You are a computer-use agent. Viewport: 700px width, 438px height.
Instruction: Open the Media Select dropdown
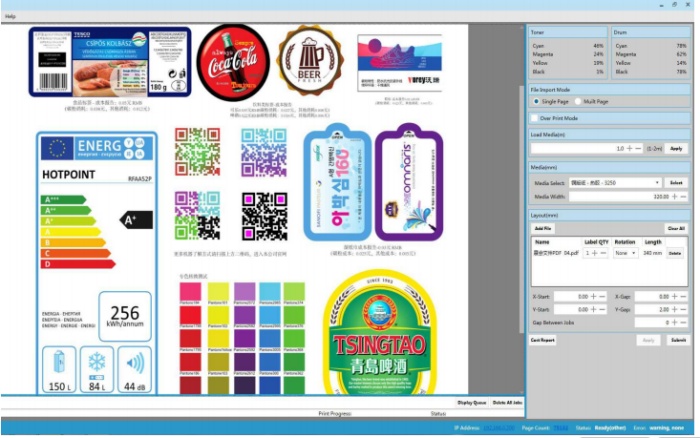tap(615, 183)
